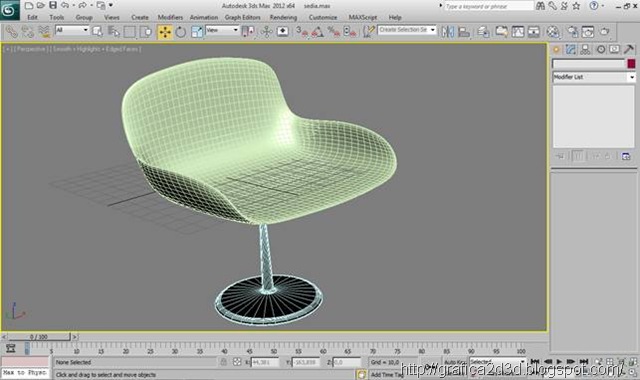Viewport: 640px width, 380px height.
Task: Click the Render Production teapot
Action: tap(604, 31)
